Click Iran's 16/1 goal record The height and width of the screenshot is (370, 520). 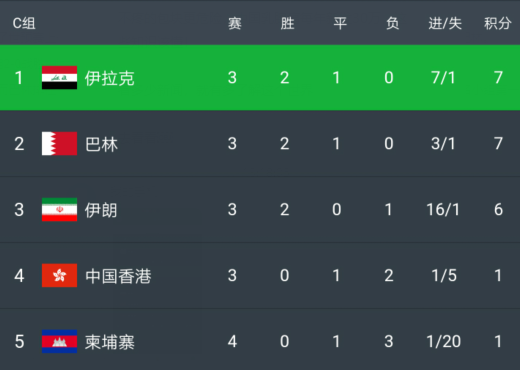point(443,210)
